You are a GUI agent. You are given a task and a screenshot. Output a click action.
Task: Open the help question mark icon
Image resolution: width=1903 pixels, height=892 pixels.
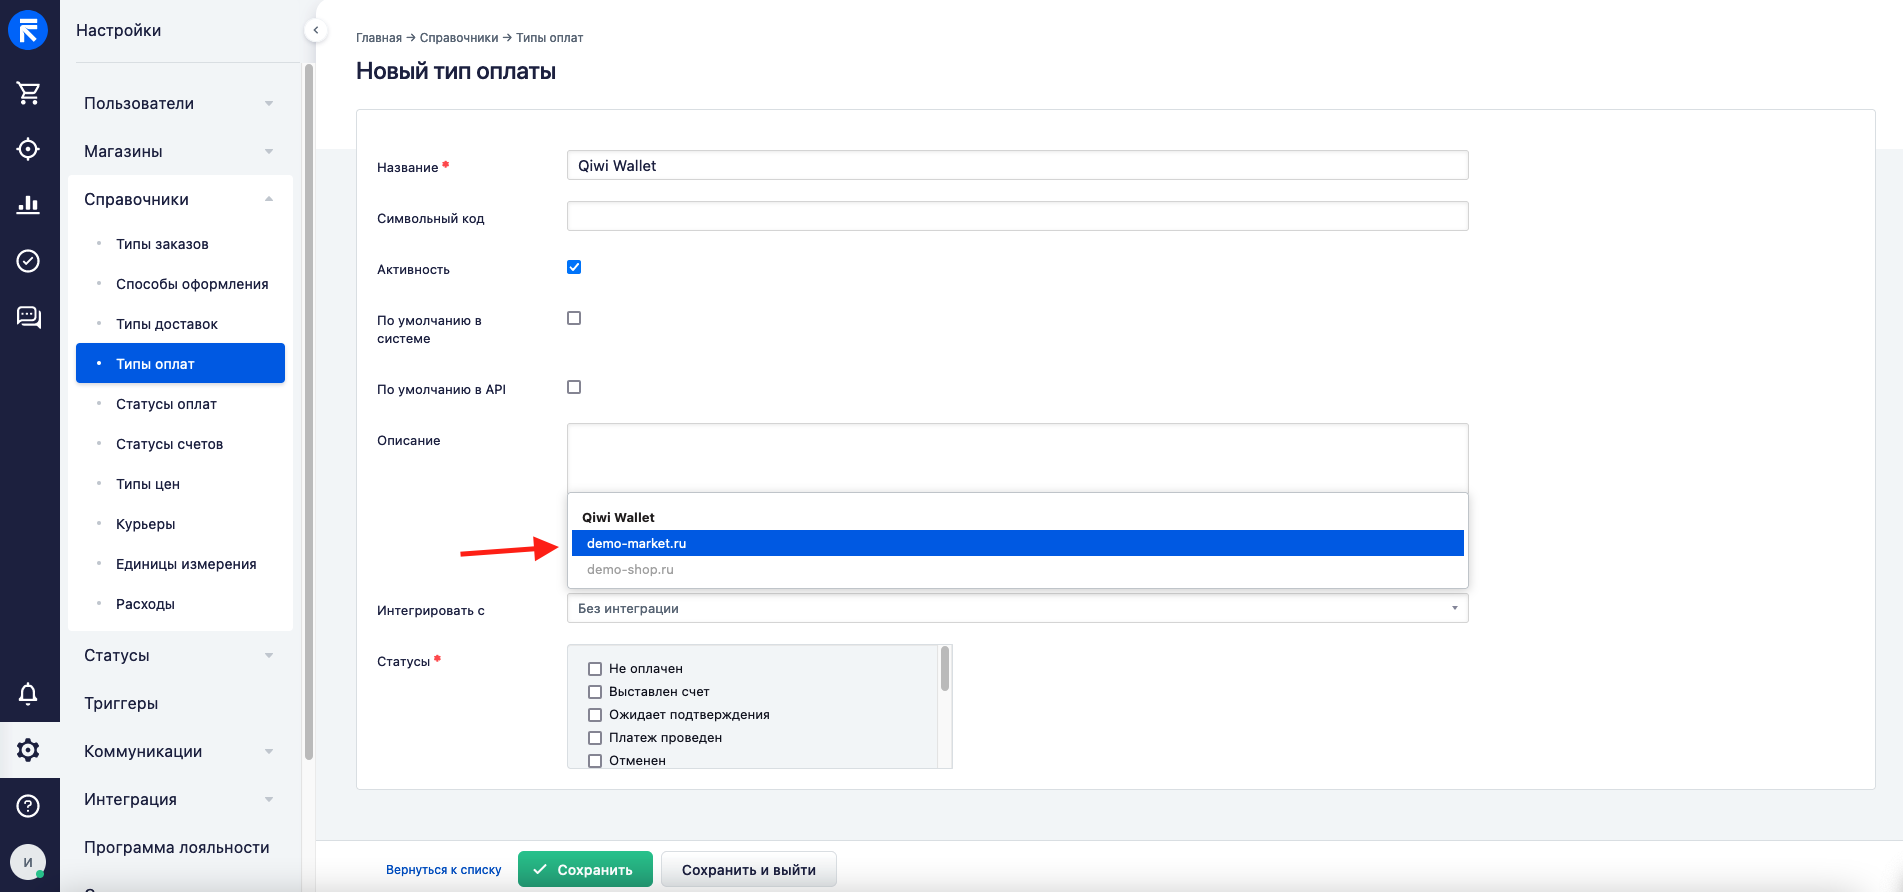pyautogui.click(x=28, y=806)
